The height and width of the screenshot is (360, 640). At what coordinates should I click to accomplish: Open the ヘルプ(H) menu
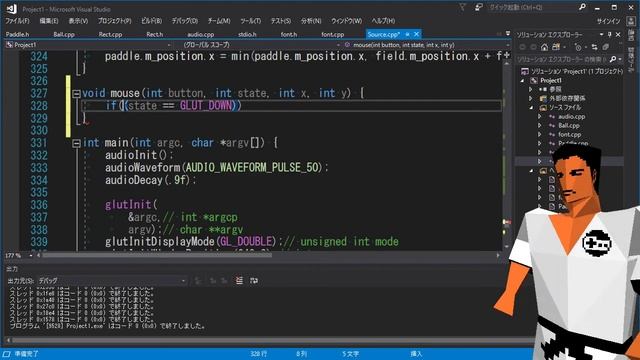383,20
